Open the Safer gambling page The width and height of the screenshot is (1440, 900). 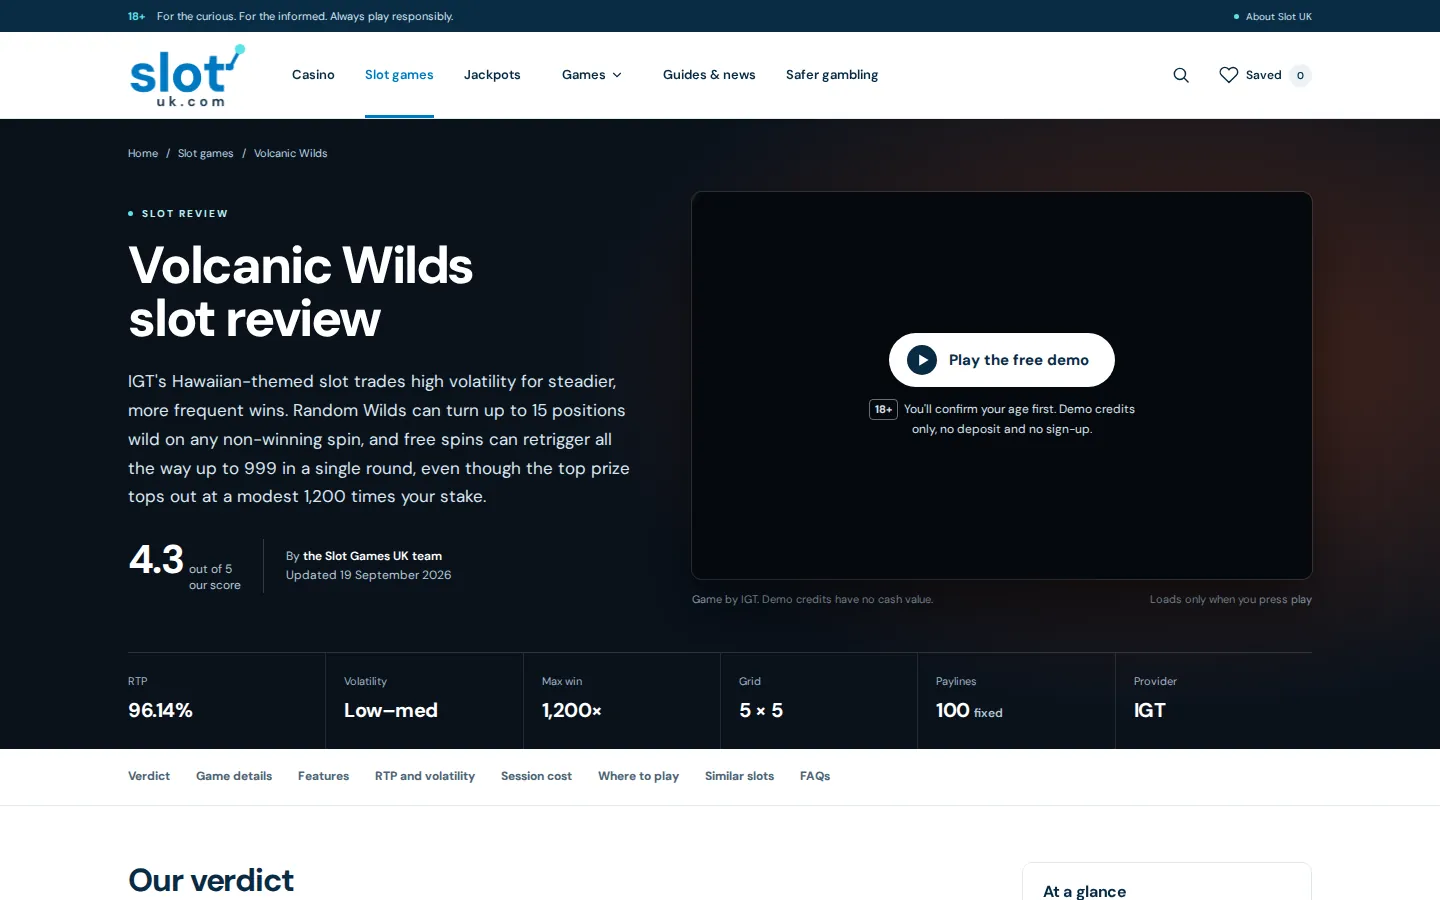(832, 75)
